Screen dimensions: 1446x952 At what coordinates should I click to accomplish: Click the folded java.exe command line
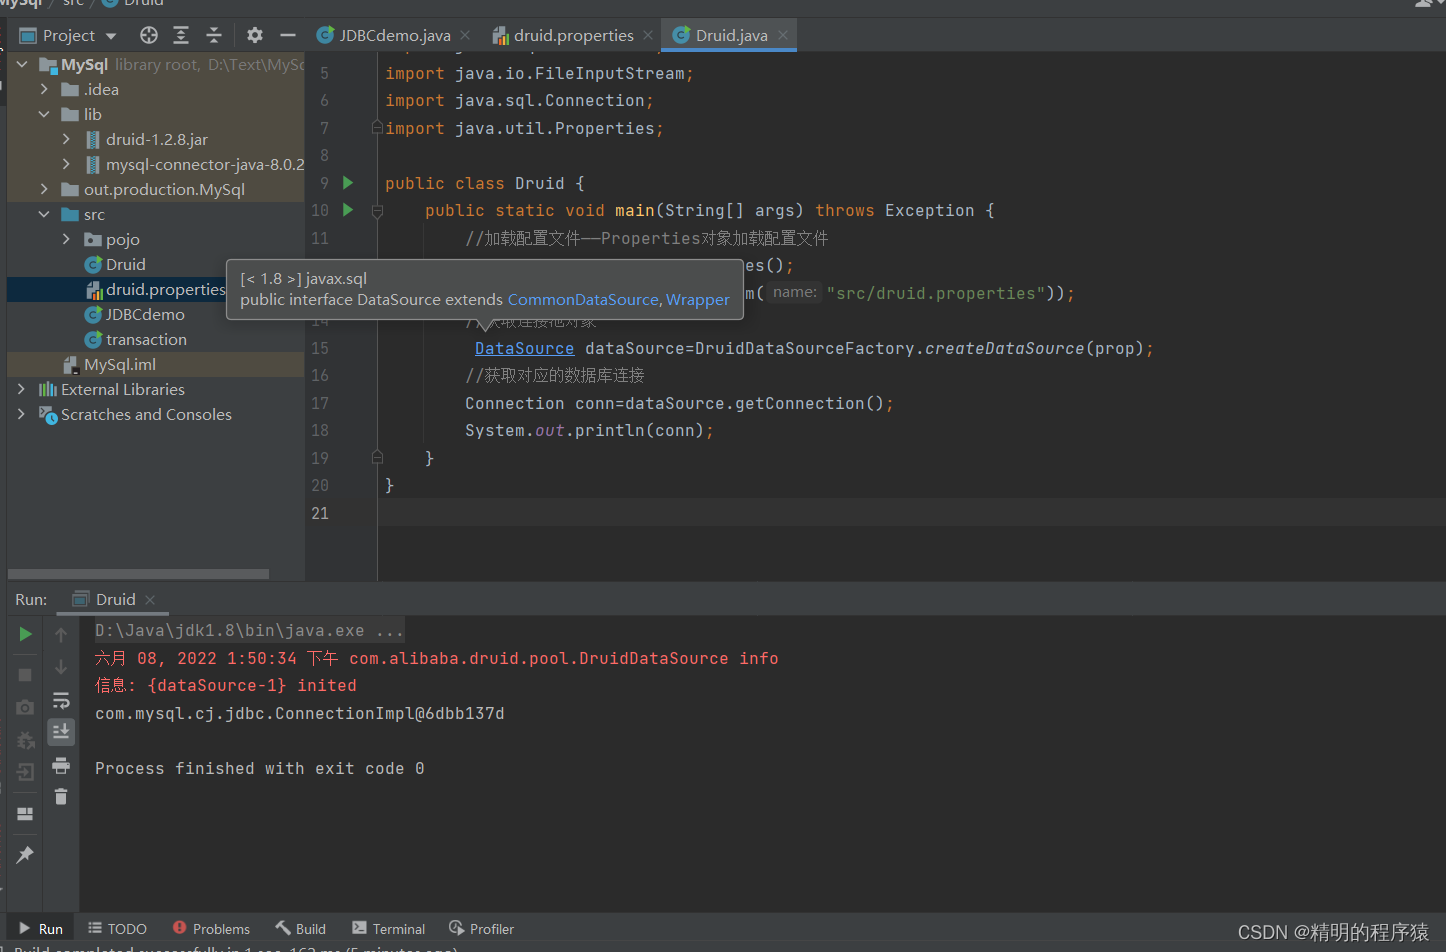click(x=249, y=631)
